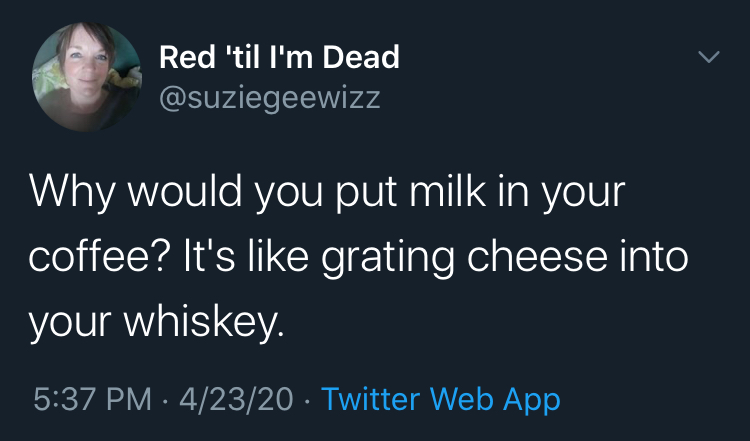This screenshot has height=441, width=750.
Task: Click the @suziegeewizz handle
Action: click(x=270, y=98)
